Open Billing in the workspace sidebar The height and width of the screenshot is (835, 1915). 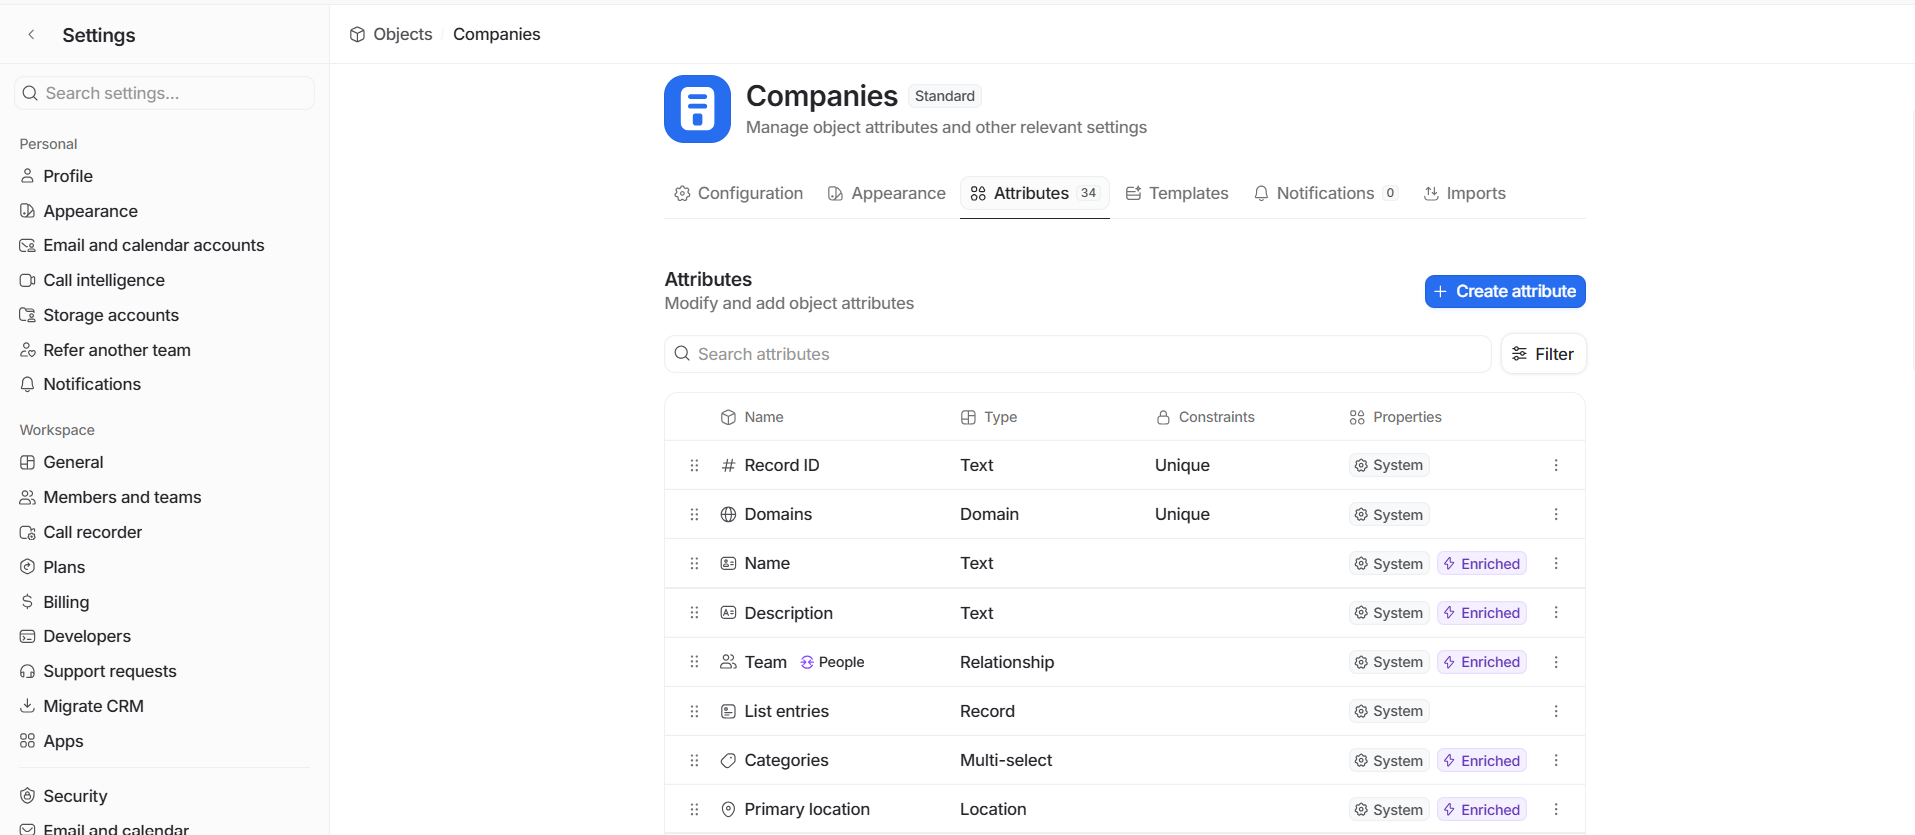point(66,602)
